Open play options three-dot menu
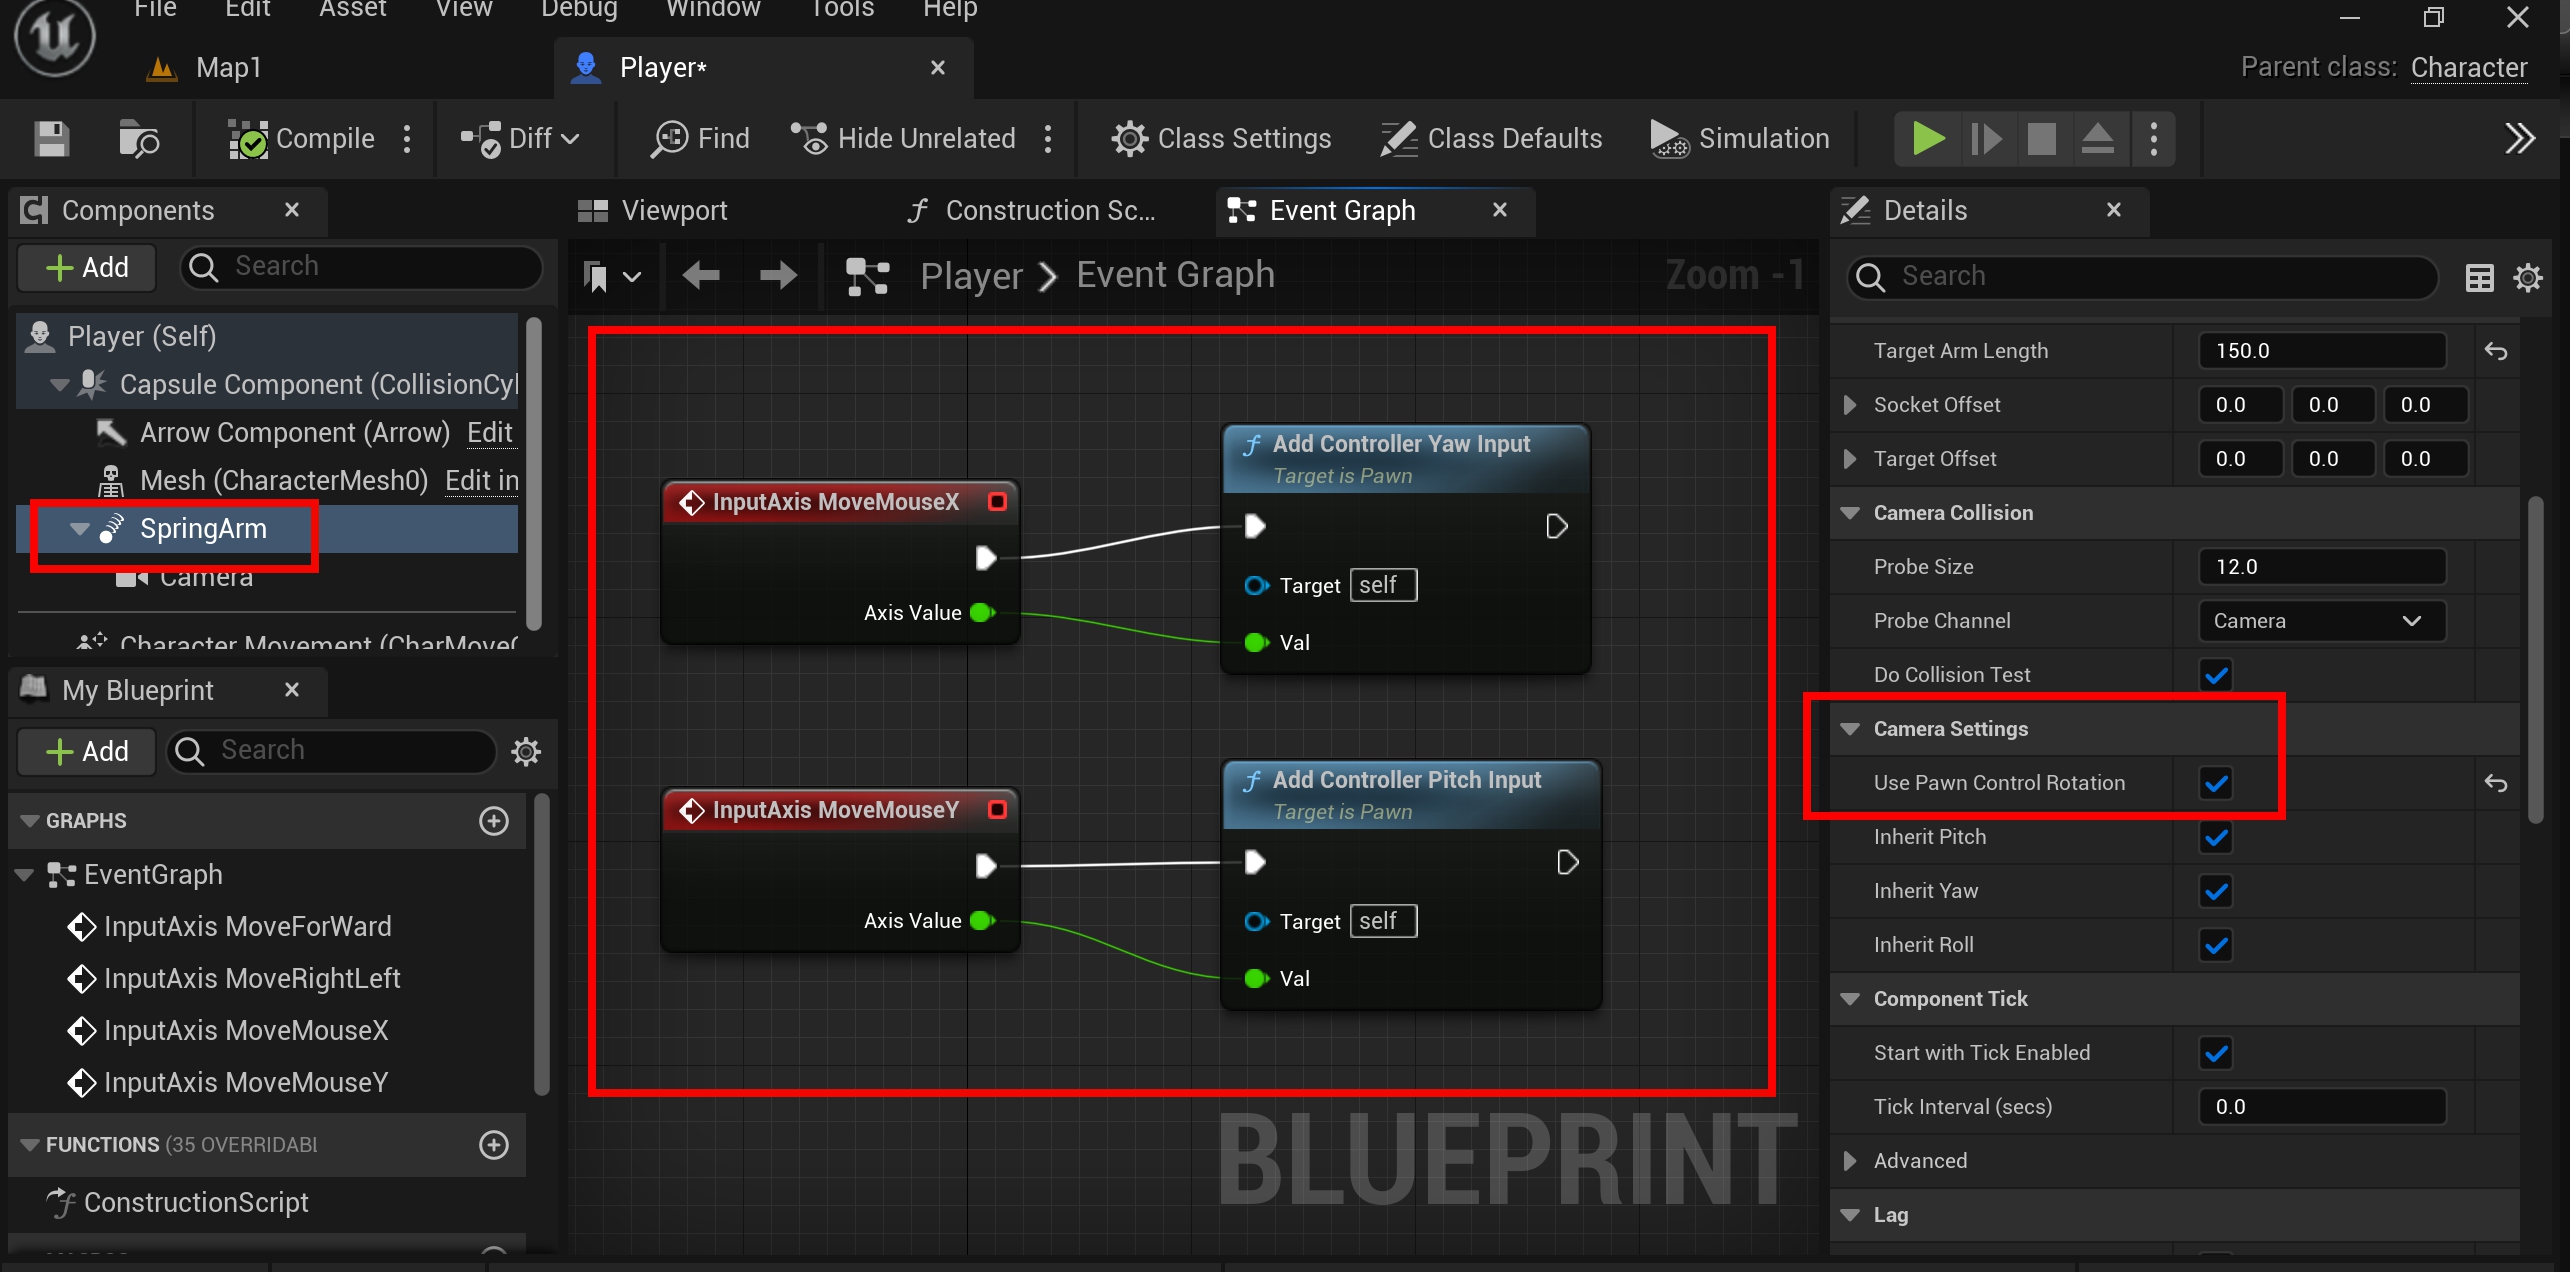 click(2154, 139)
